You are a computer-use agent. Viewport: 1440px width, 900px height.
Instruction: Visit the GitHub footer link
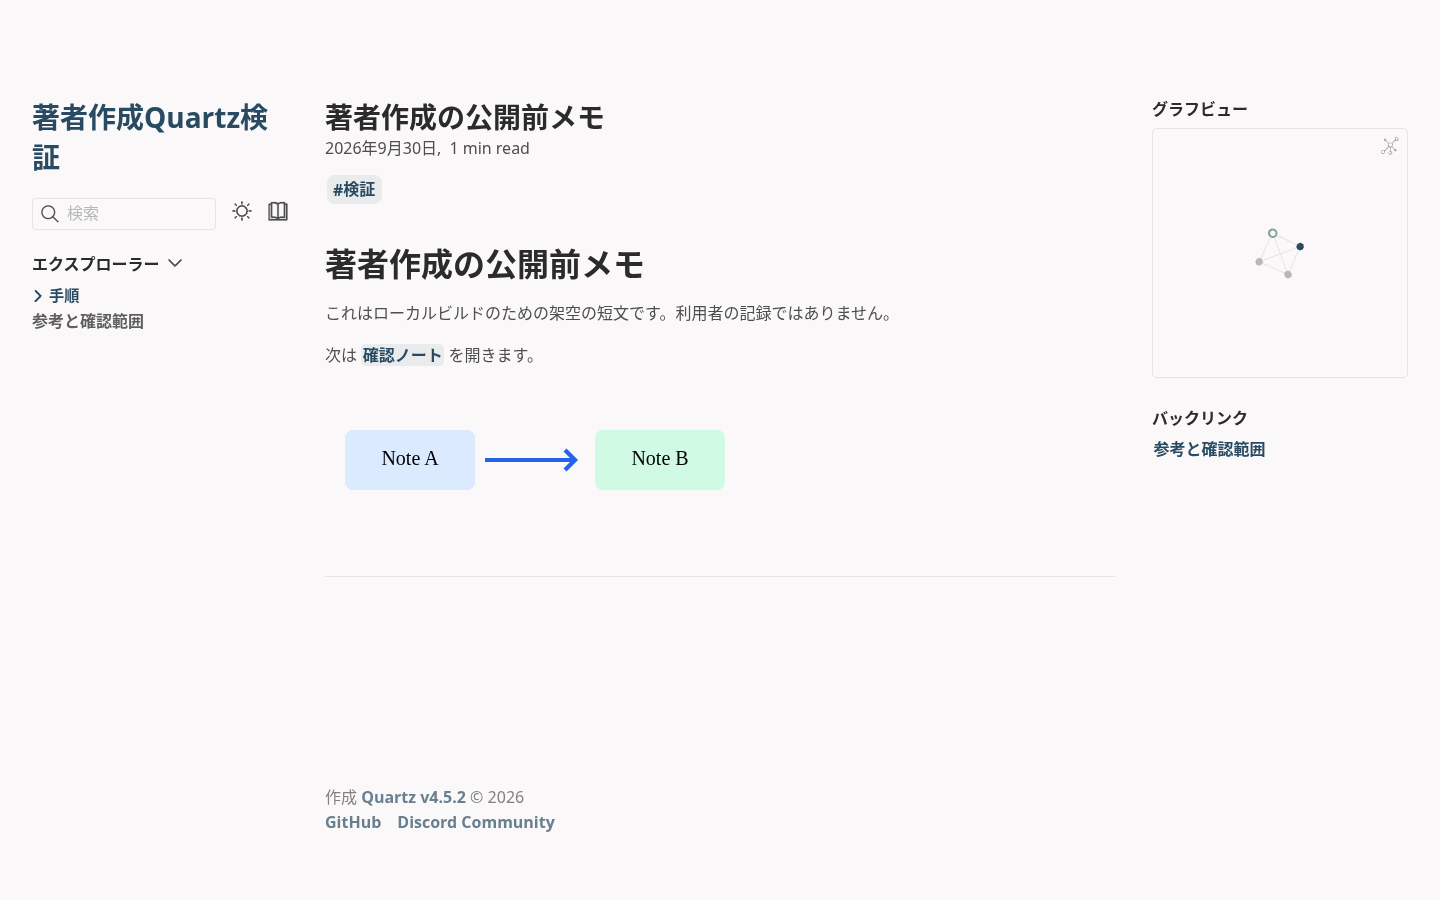click(x=353, y=822)
